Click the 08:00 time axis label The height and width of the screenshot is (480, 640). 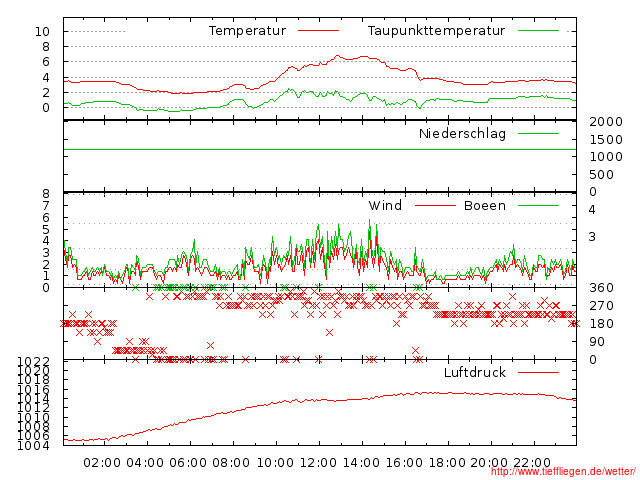(231, 463)
